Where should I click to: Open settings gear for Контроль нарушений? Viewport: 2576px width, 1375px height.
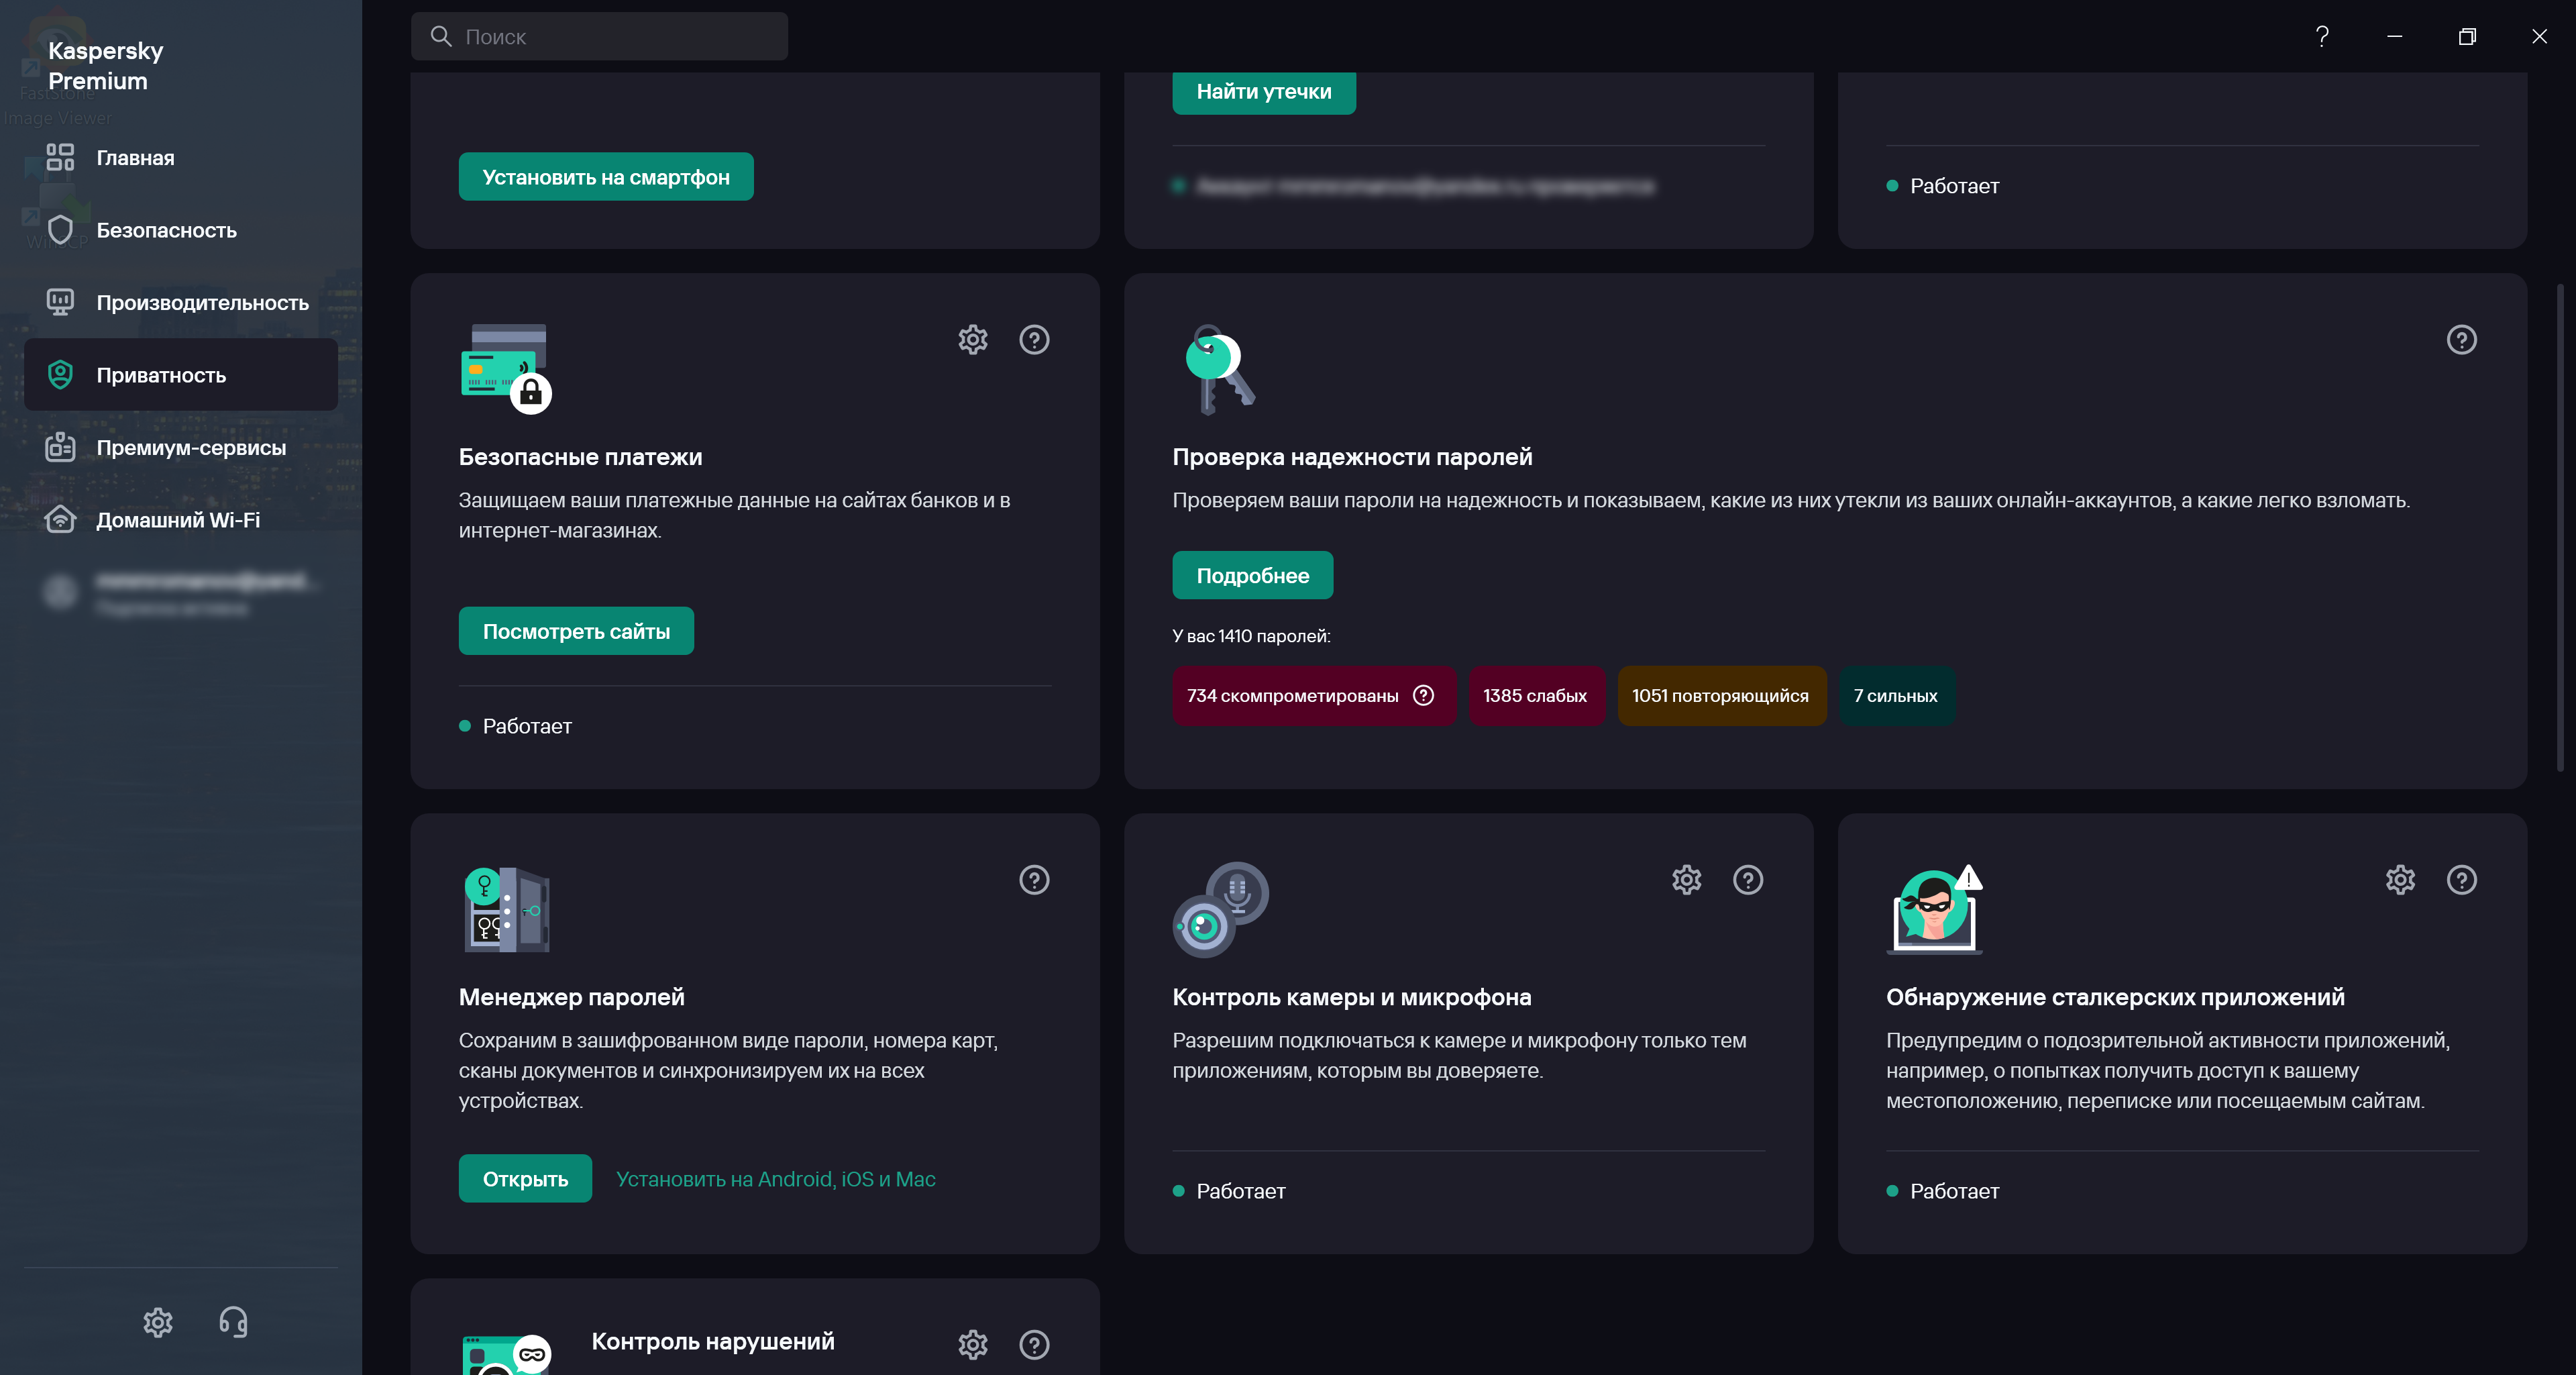coord(972,1344)
